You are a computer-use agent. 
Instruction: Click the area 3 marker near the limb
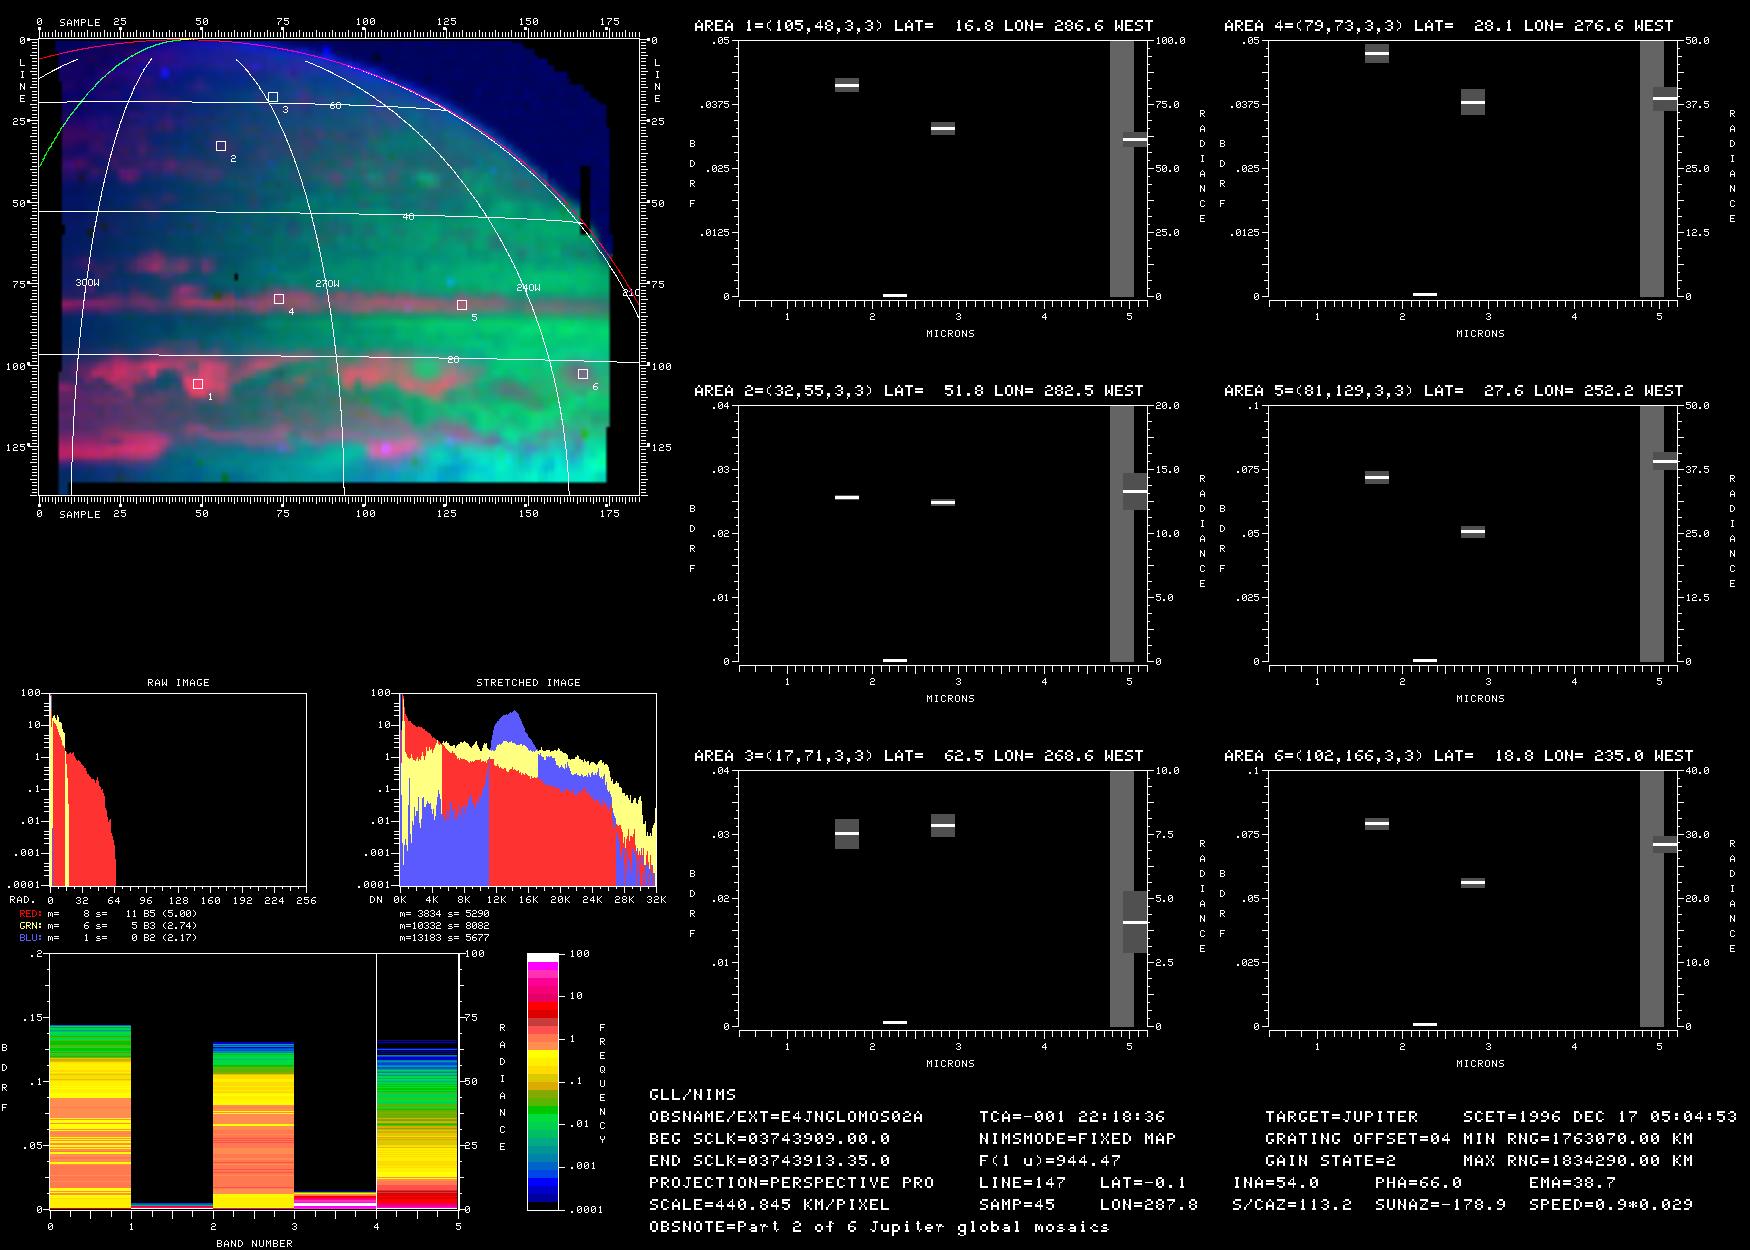click(273, 97)
